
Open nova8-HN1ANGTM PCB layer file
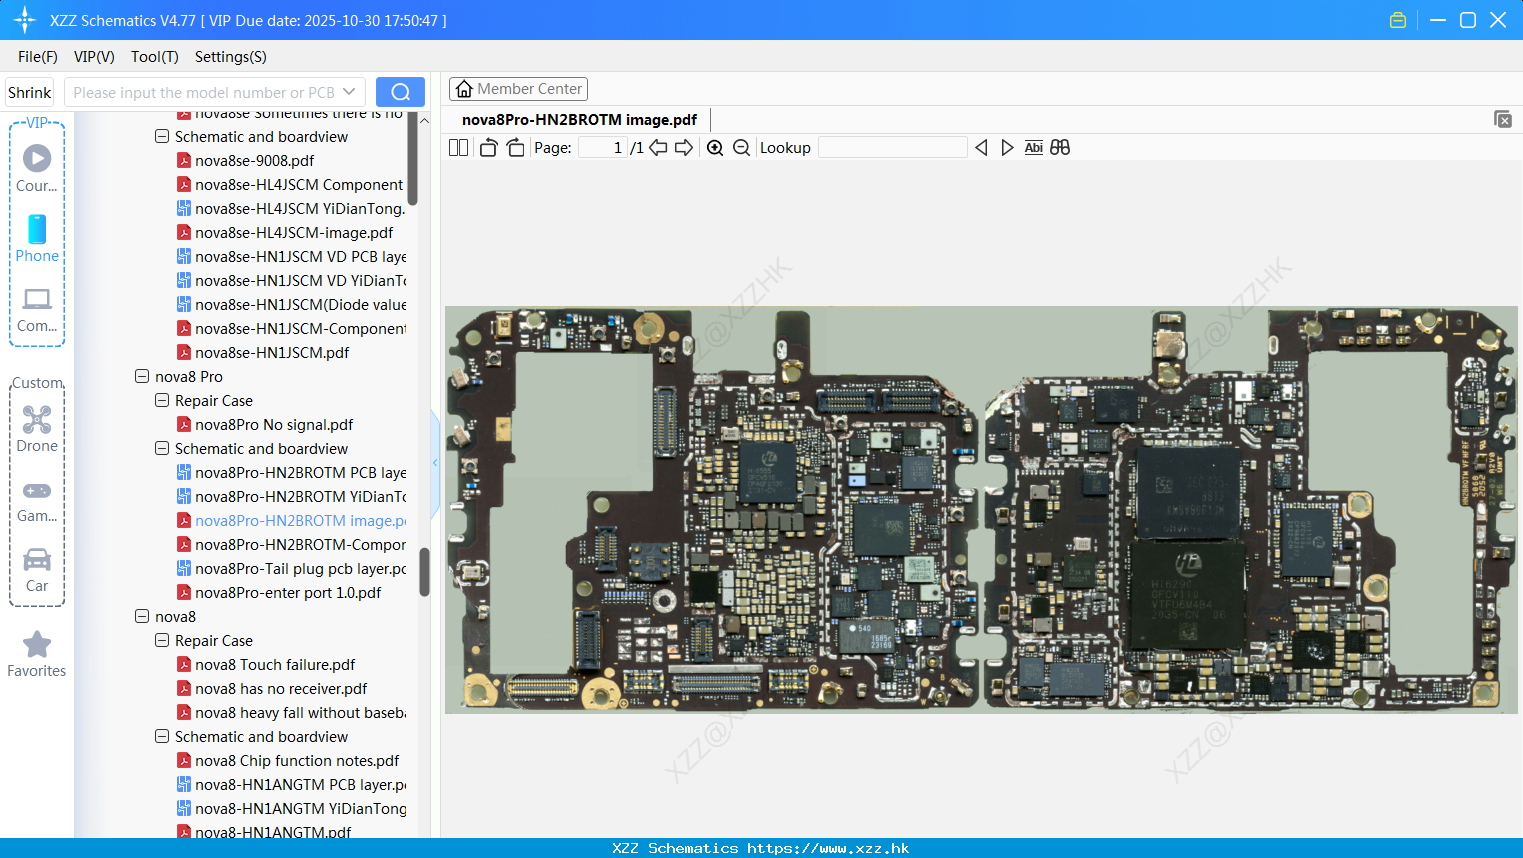(291, 785)
